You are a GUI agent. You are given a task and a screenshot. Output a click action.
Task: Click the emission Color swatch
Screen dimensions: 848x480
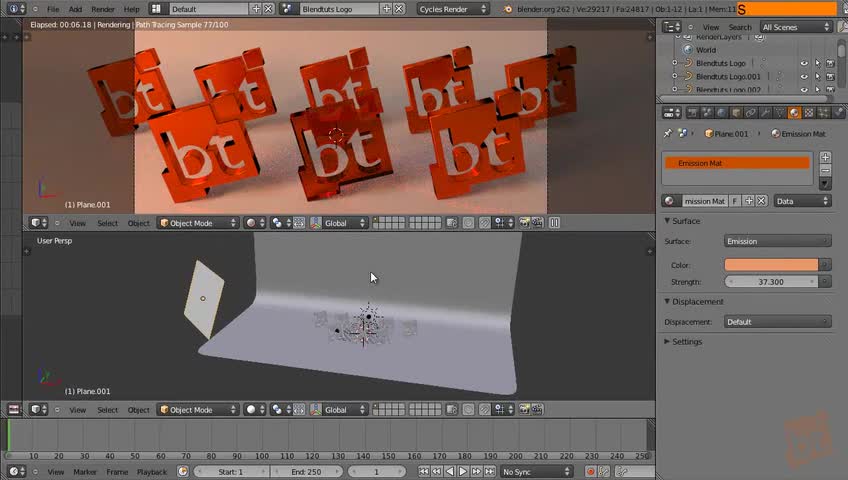[771, 264]
